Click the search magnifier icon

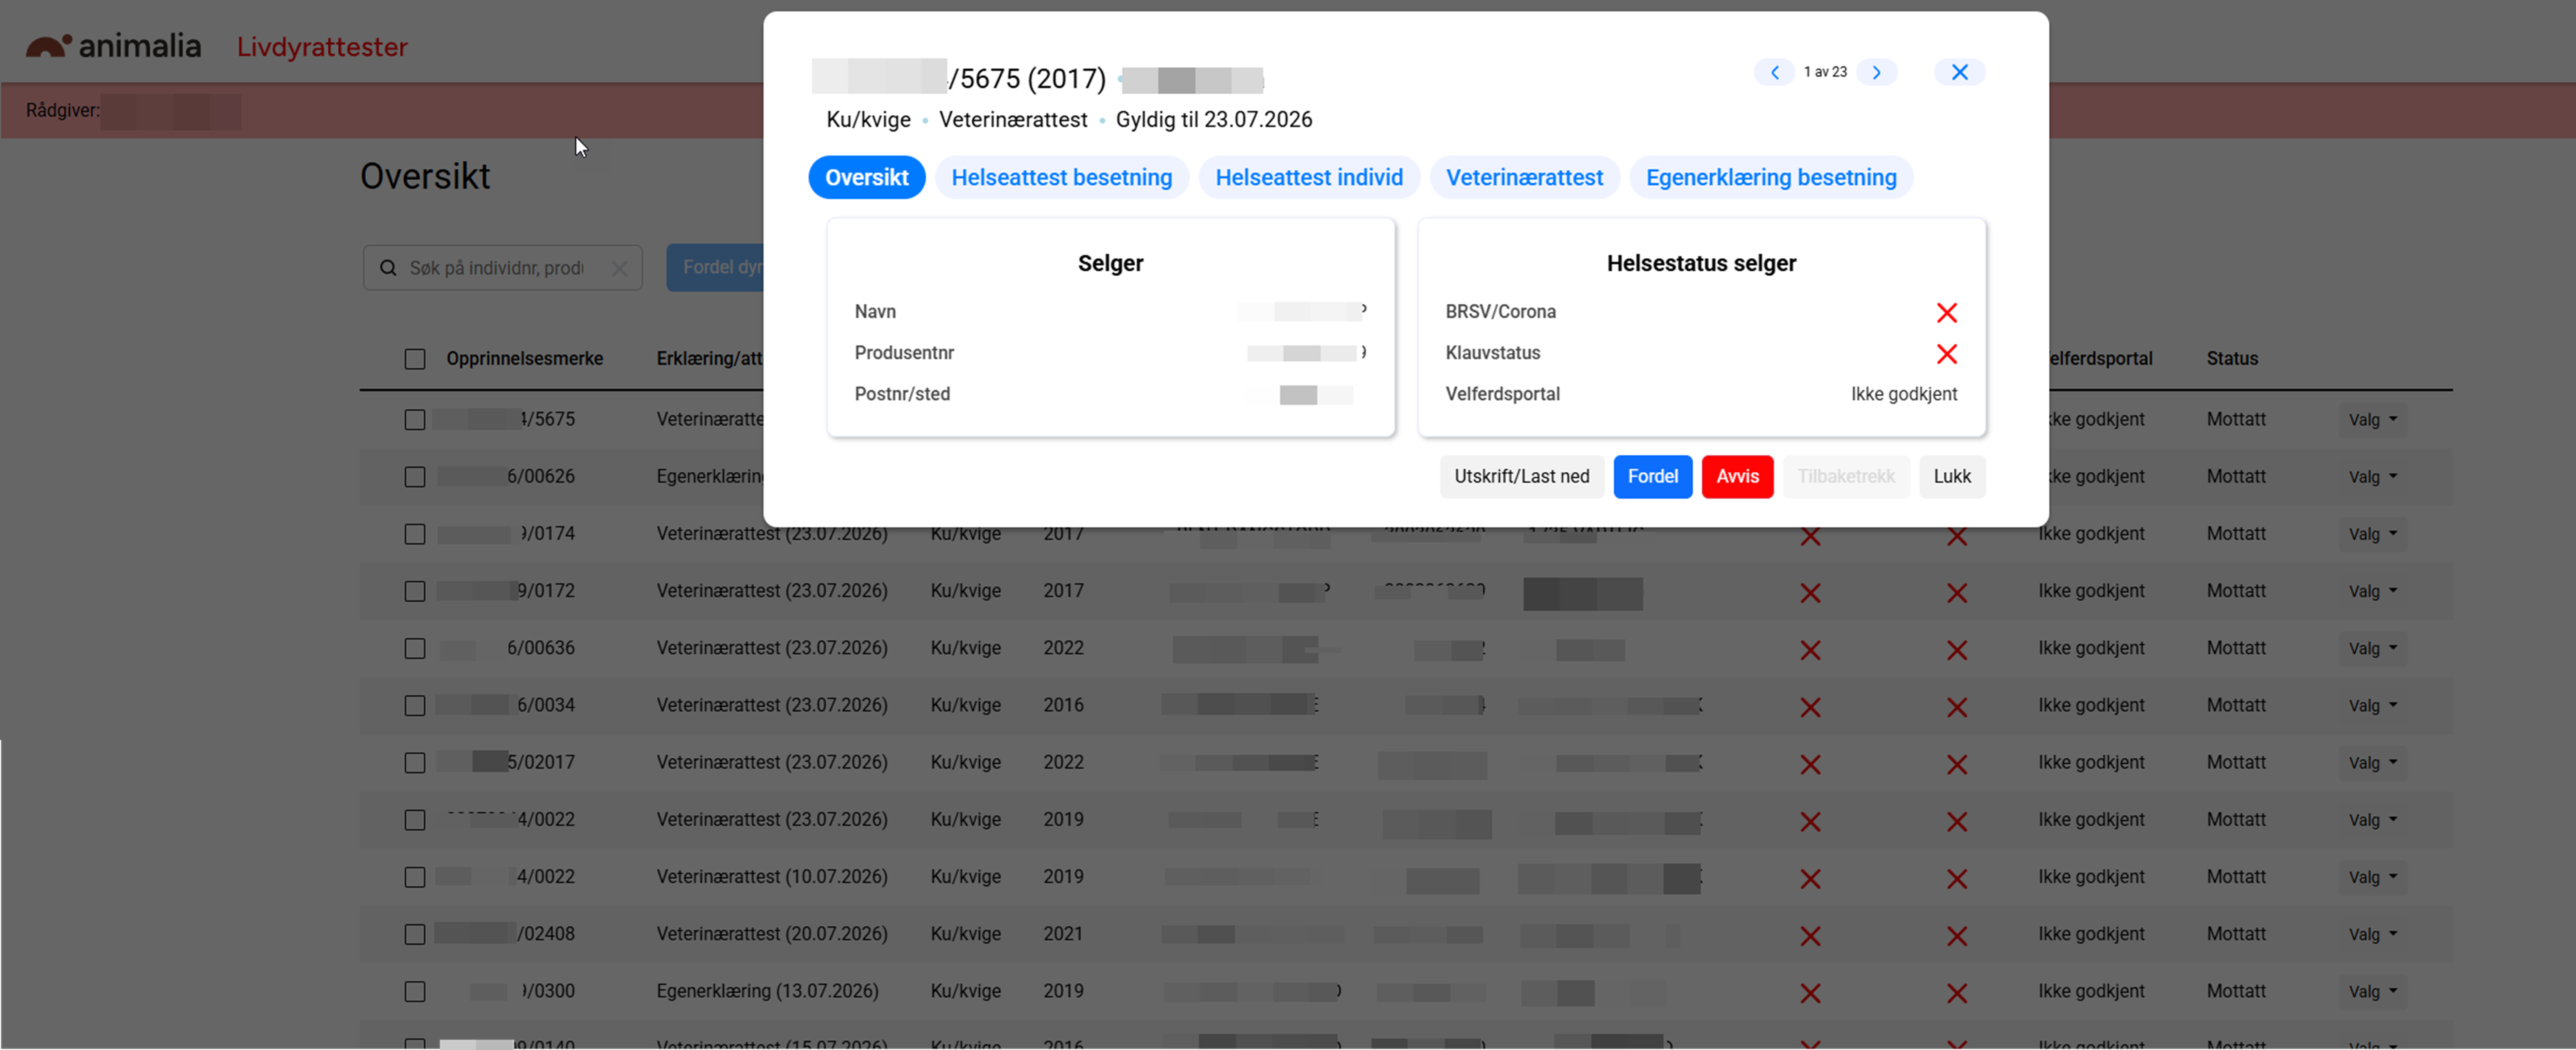coord(388,268)
